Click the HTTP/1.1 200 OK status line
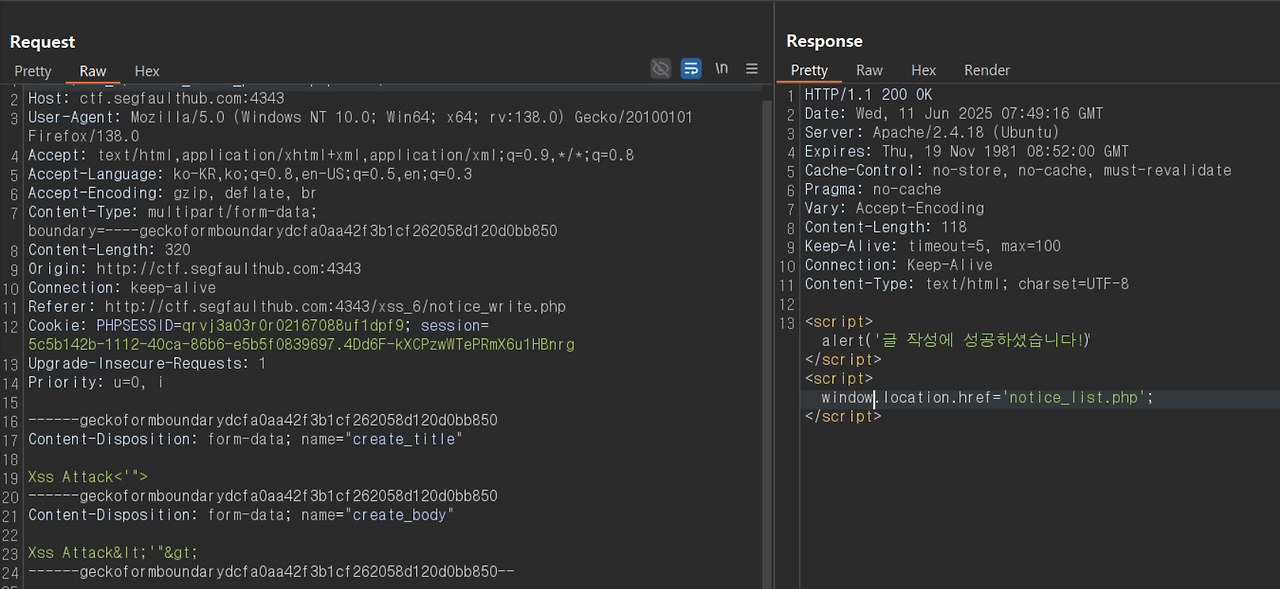The height and width of the screenshot is (589, 1280). (868, 95)
